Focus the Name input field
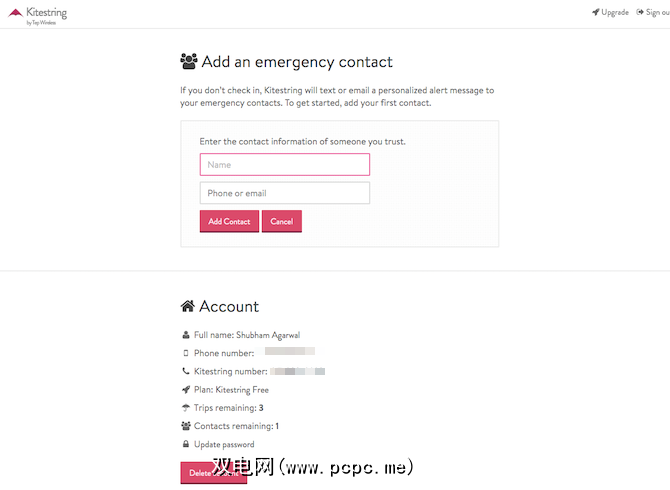Image resolution: width=670 pixels, height=490 pixels. click(x=285, y=165)
